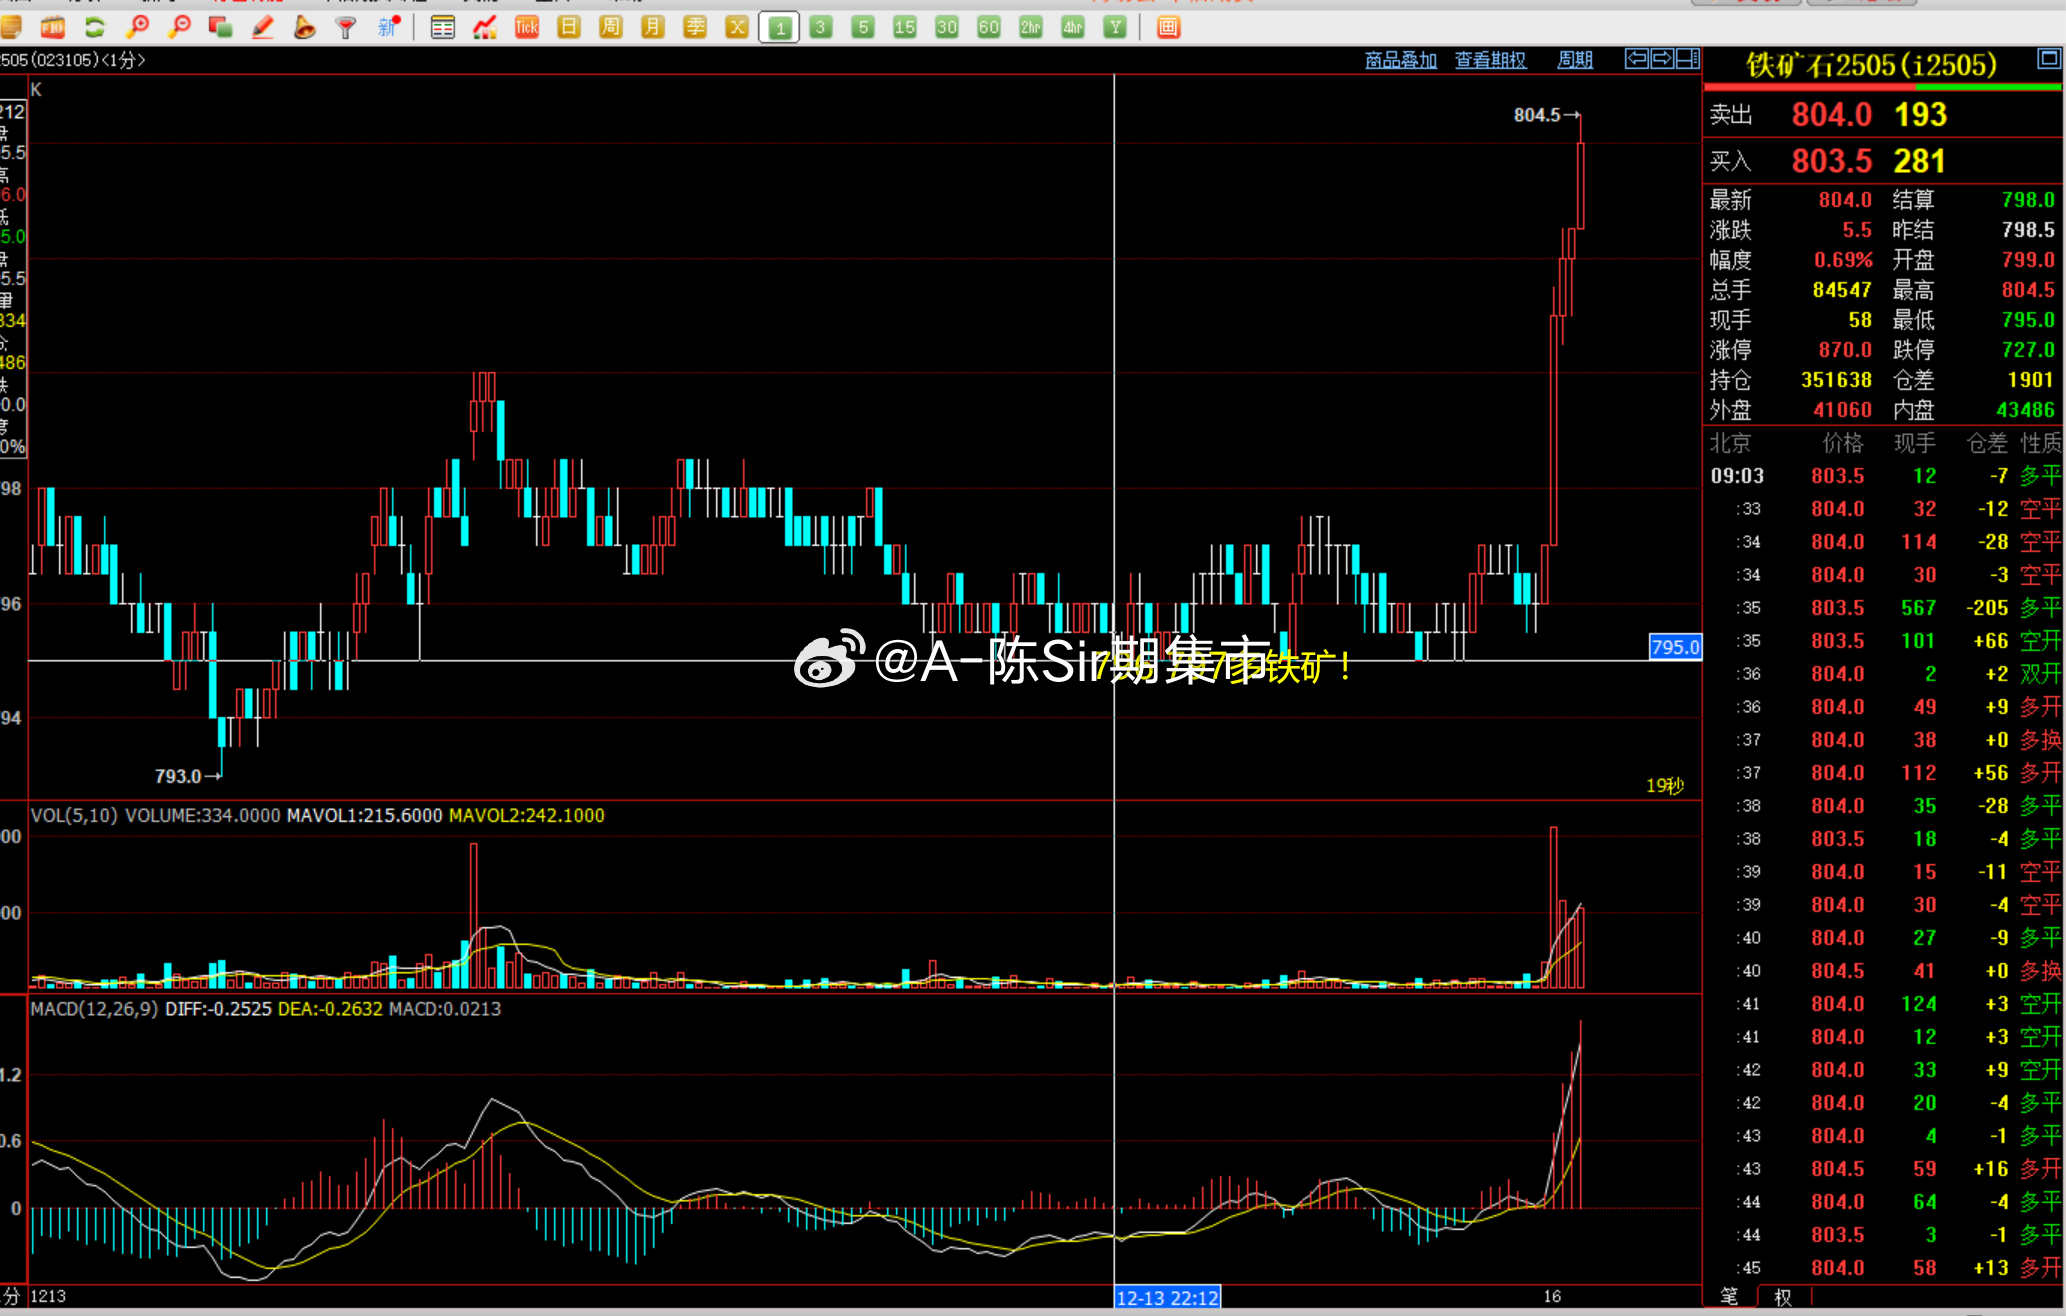Image resolution: width=2066 pixels, height=1316 pixels.
Task: Click the 卖出 price 804.0
Action: pos(1831,115)
